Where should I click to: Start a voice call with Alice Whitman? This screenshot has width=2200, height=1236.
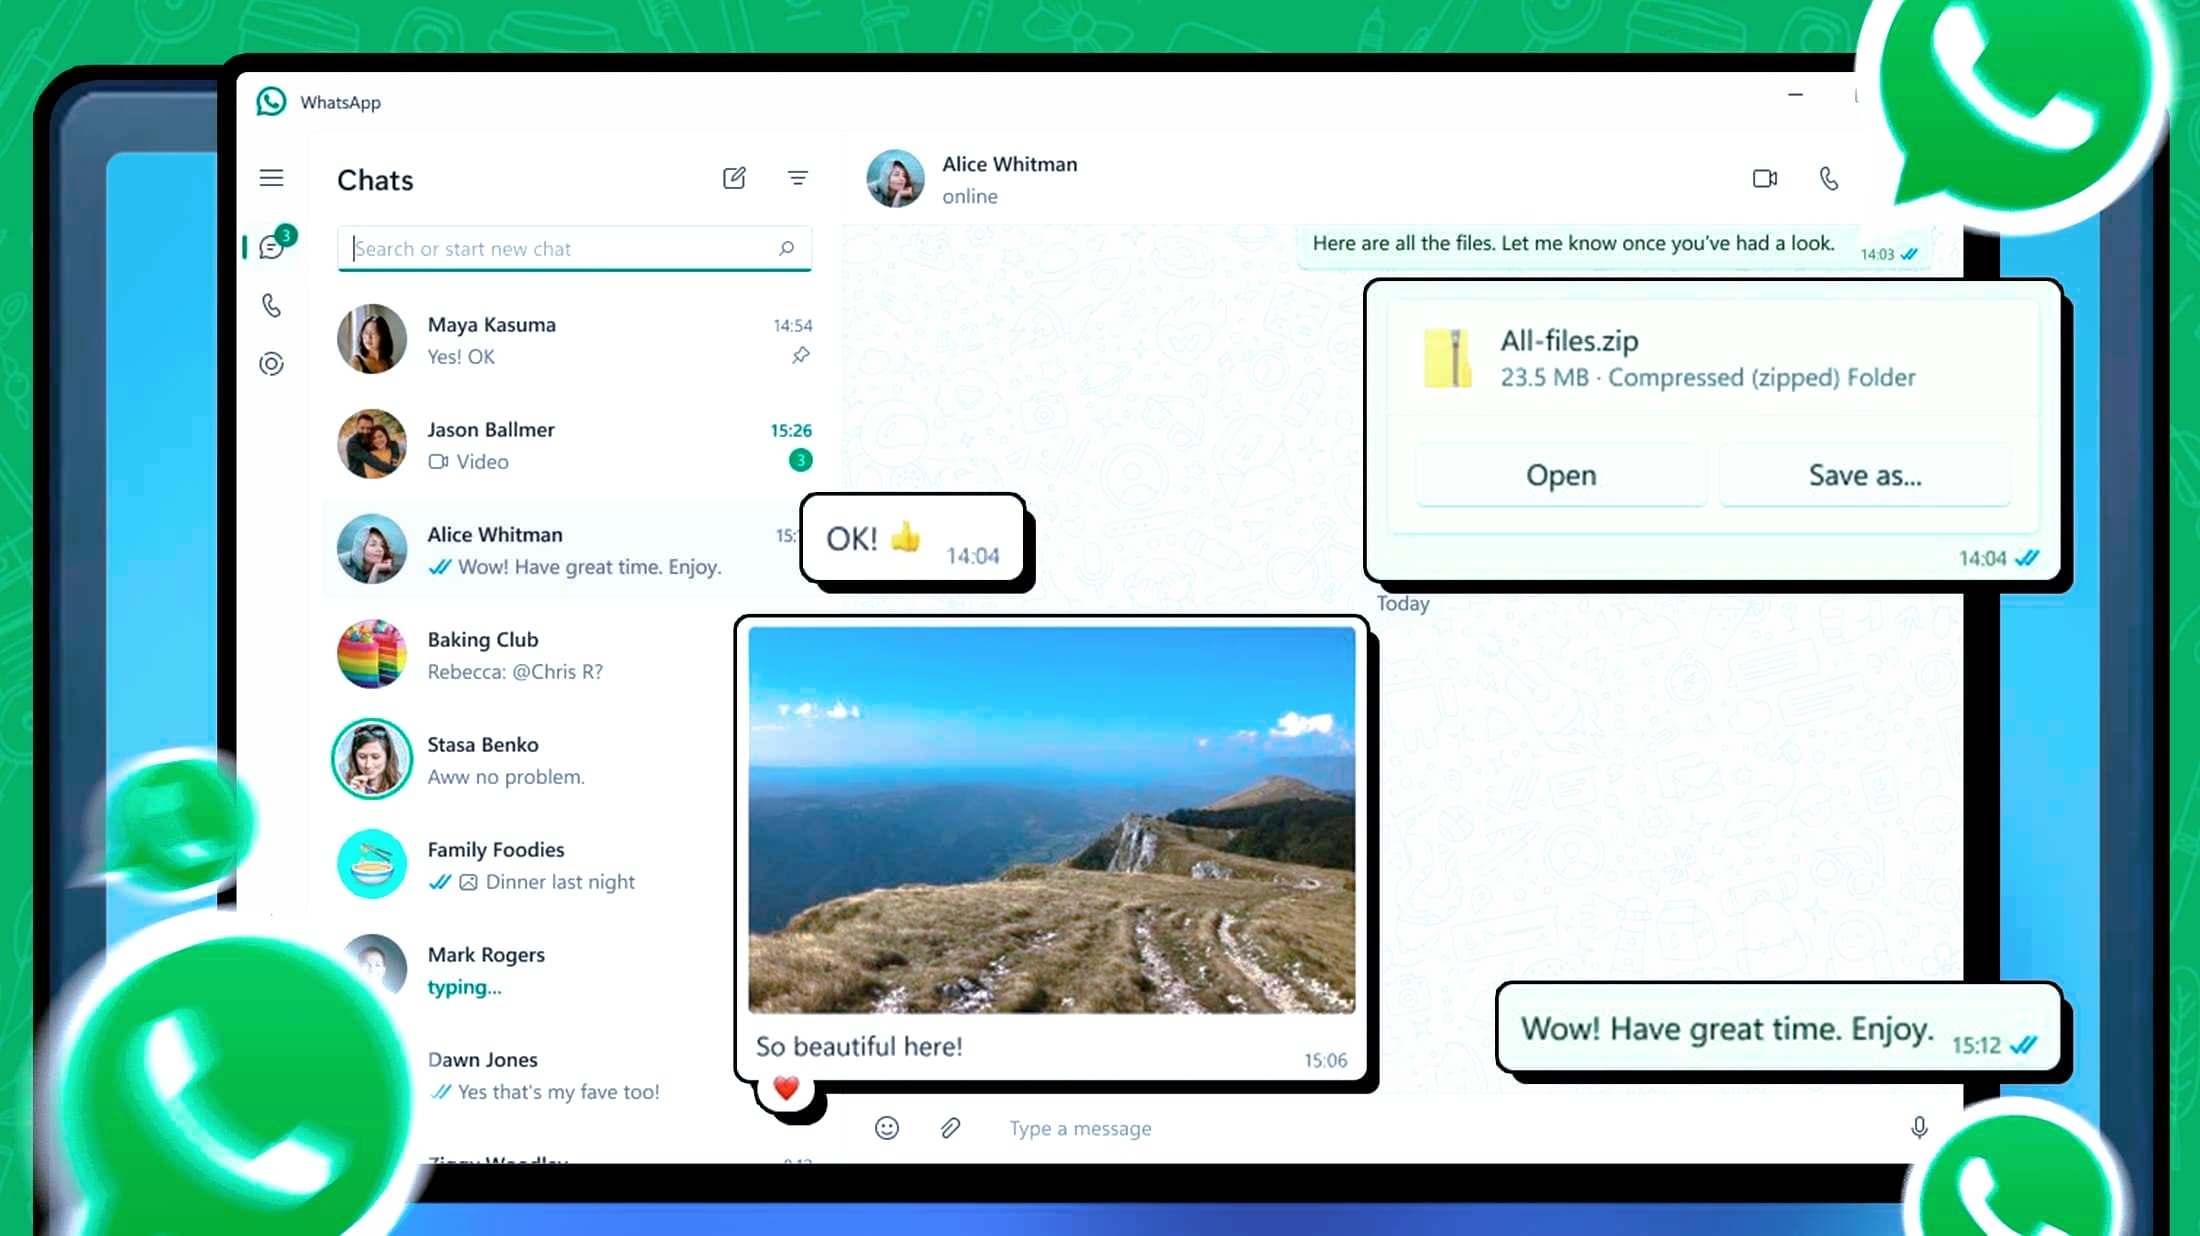click(1829, 178)
